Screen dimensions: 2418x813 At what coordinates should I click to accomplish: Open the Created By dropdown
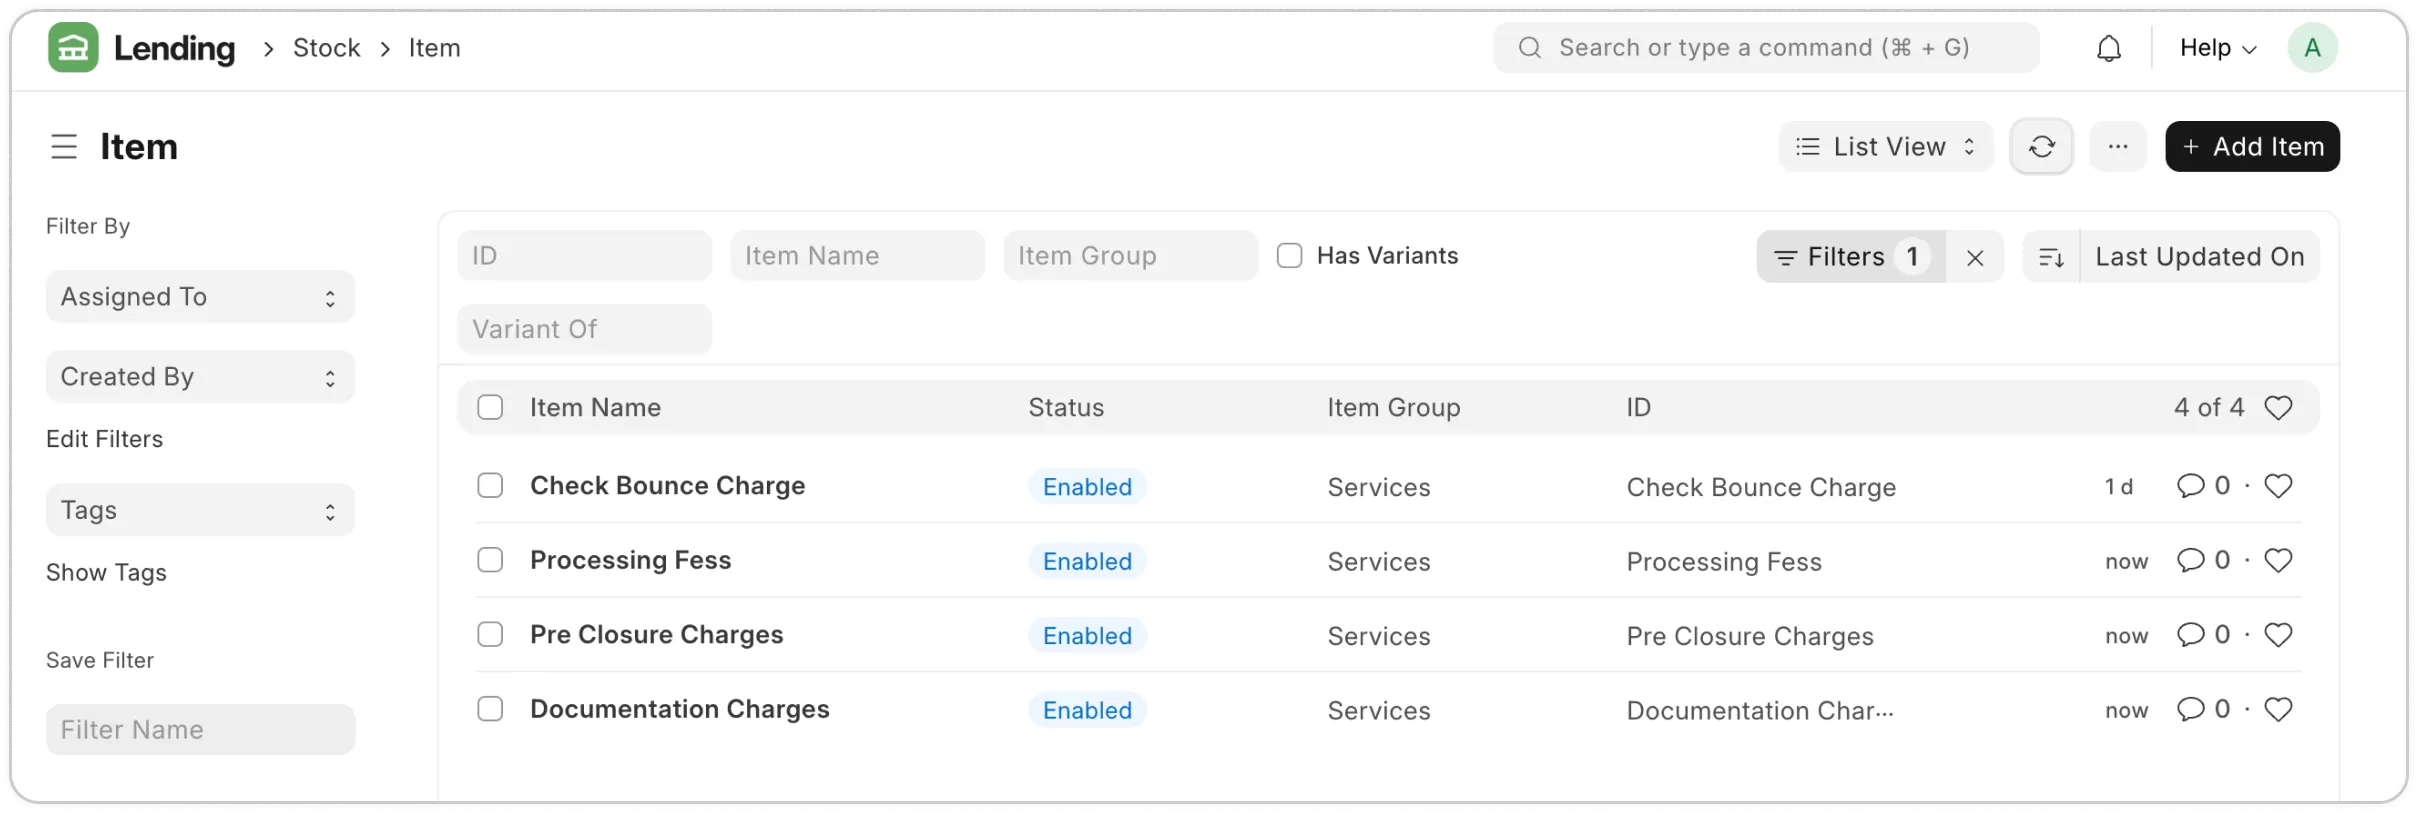[200, 377]
